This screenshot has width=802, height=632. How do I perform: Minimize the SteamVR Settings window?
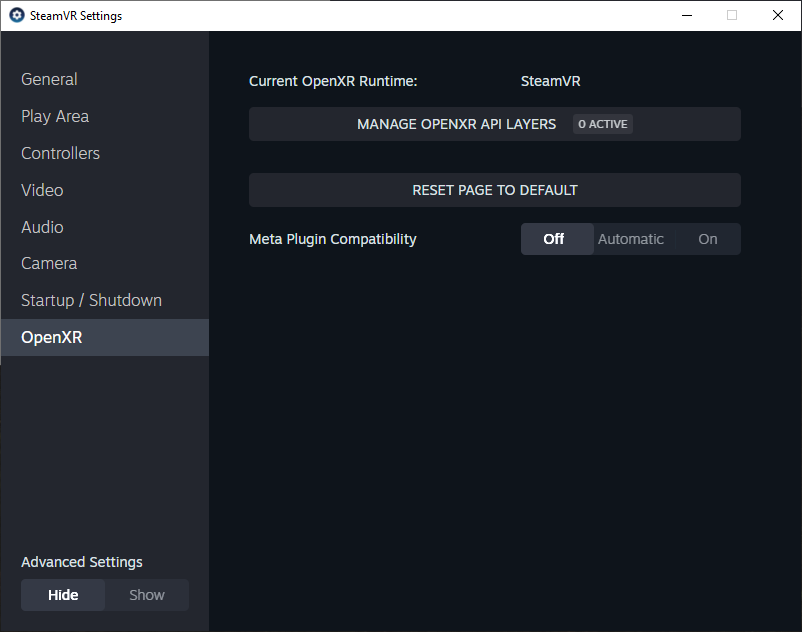pyautogui.click(x=687, y=15)
